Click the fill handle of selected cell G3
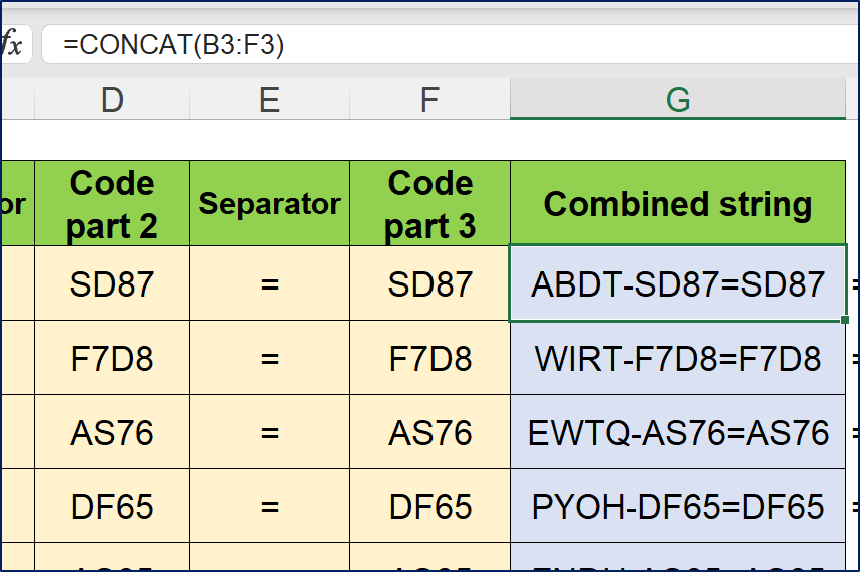 [845, 320]
